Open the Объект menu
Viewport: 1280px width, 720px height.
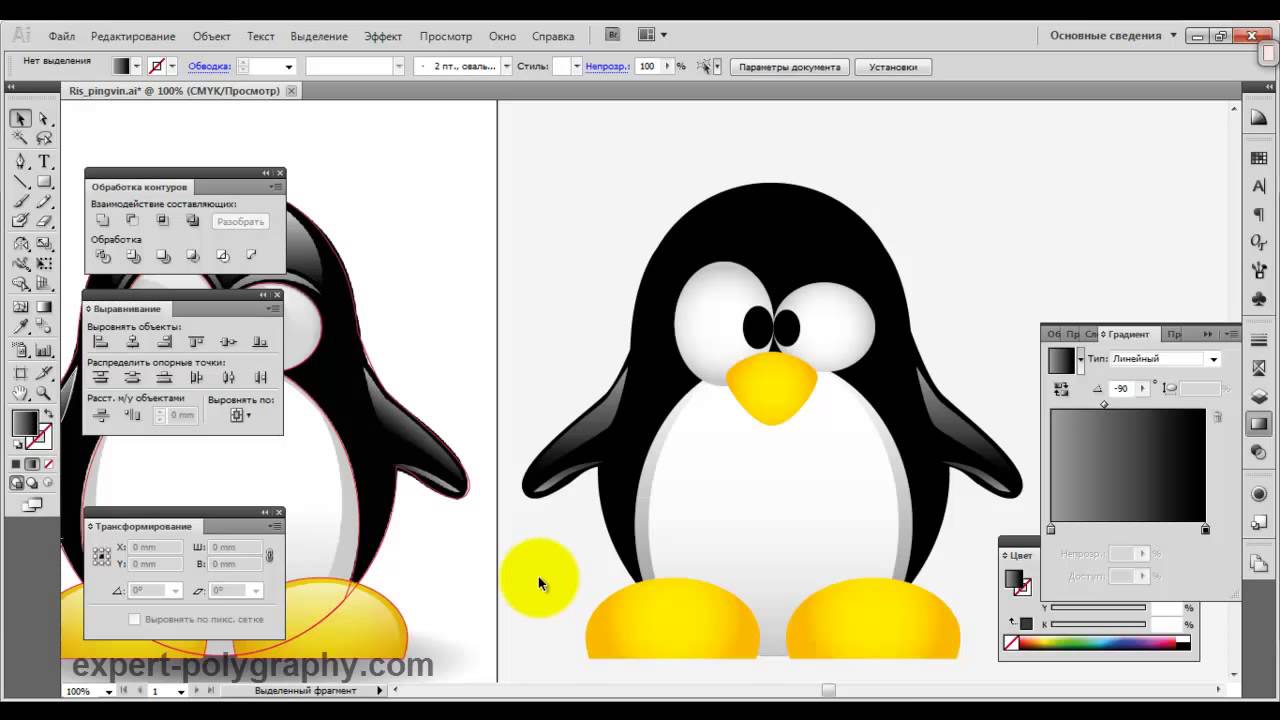[x=212, y=36]
